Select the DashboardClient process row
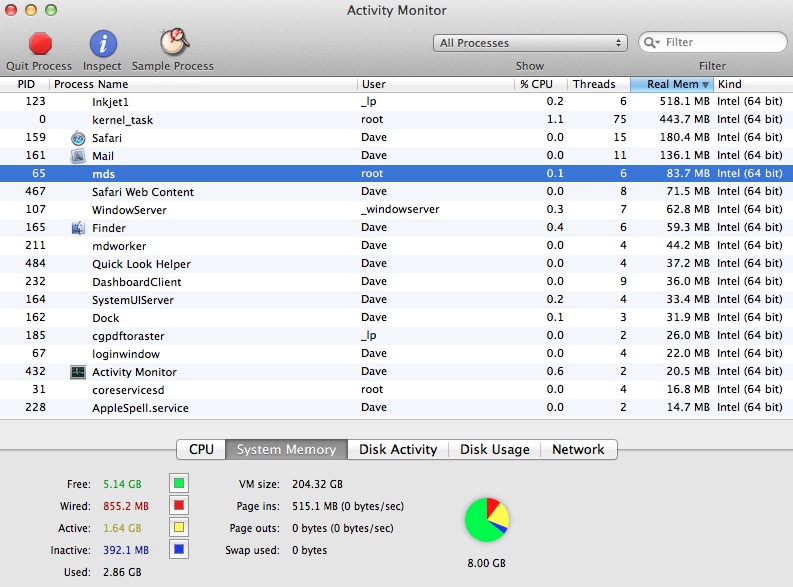 pos(396,282)
